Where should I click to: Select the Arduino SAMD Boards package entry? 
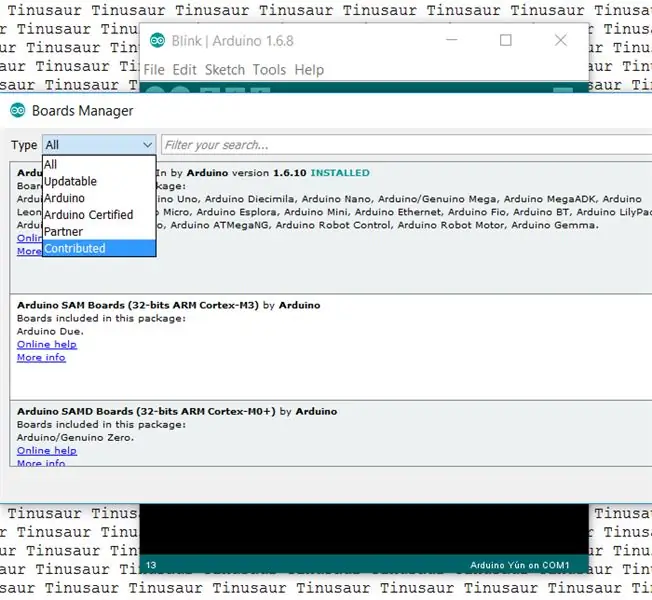(x=331, y=433)
